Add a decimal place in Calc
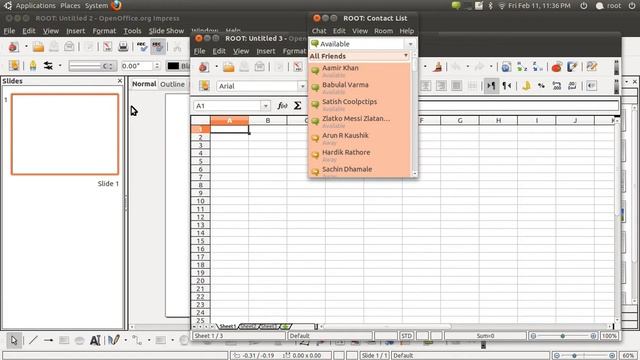Screen dimensions: 640x360 point(557,86)
